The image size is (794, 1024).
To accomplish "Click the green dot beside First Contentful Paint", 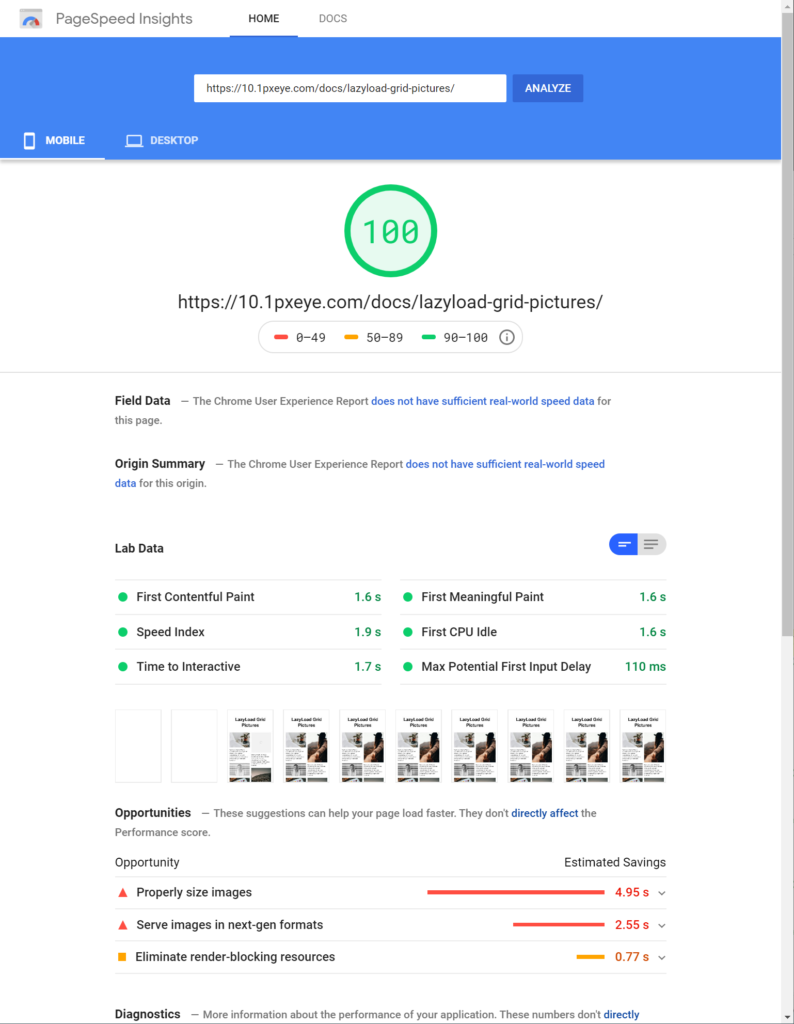I will [123, 597].
